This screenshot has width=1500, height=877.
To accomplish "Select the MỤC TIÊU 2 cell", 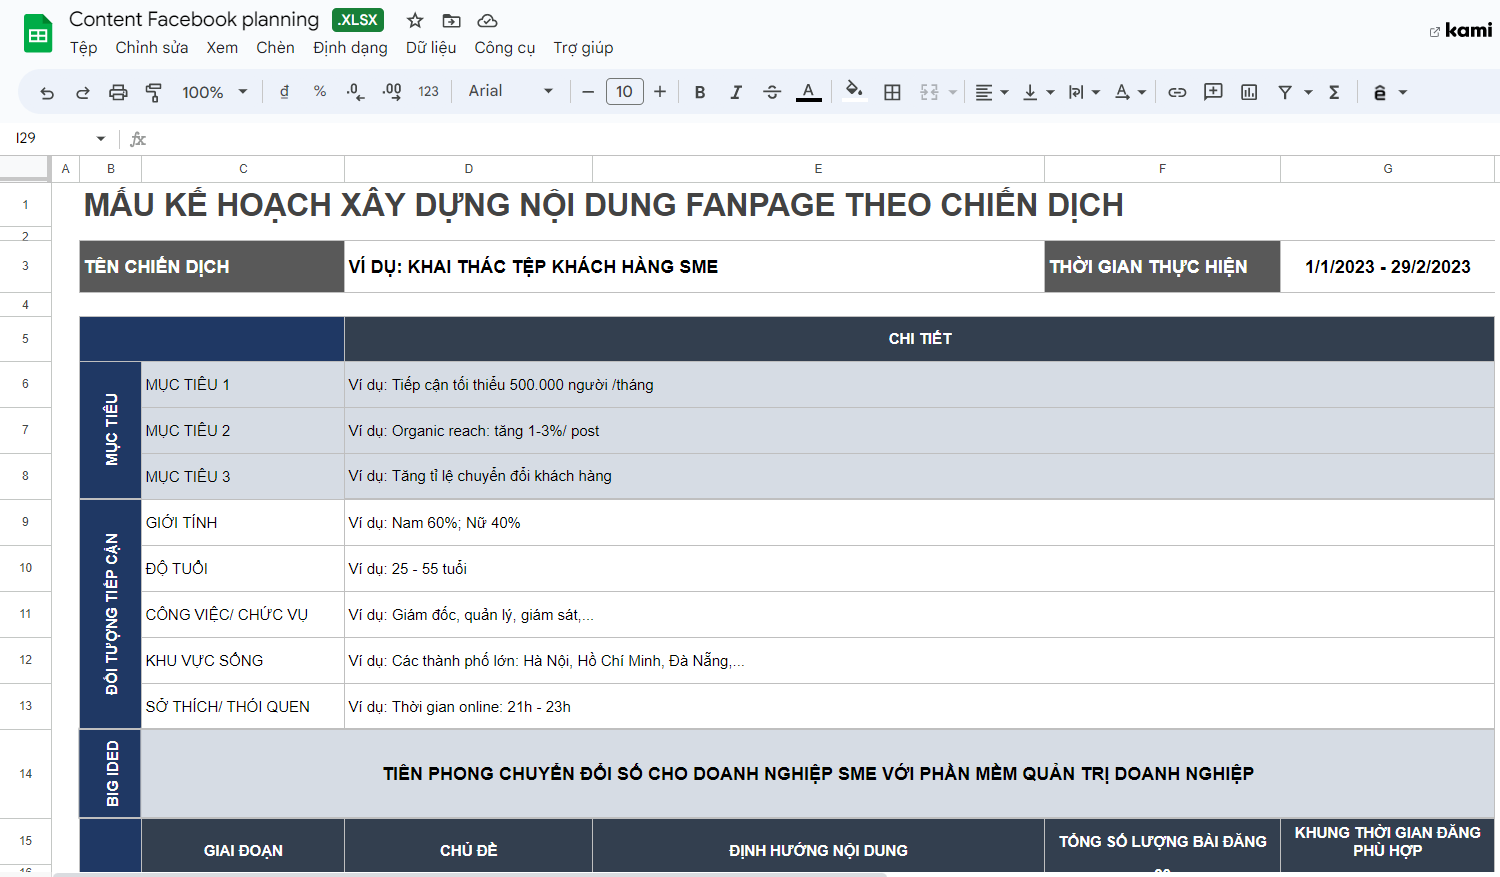I will click(x=243, y=431).
